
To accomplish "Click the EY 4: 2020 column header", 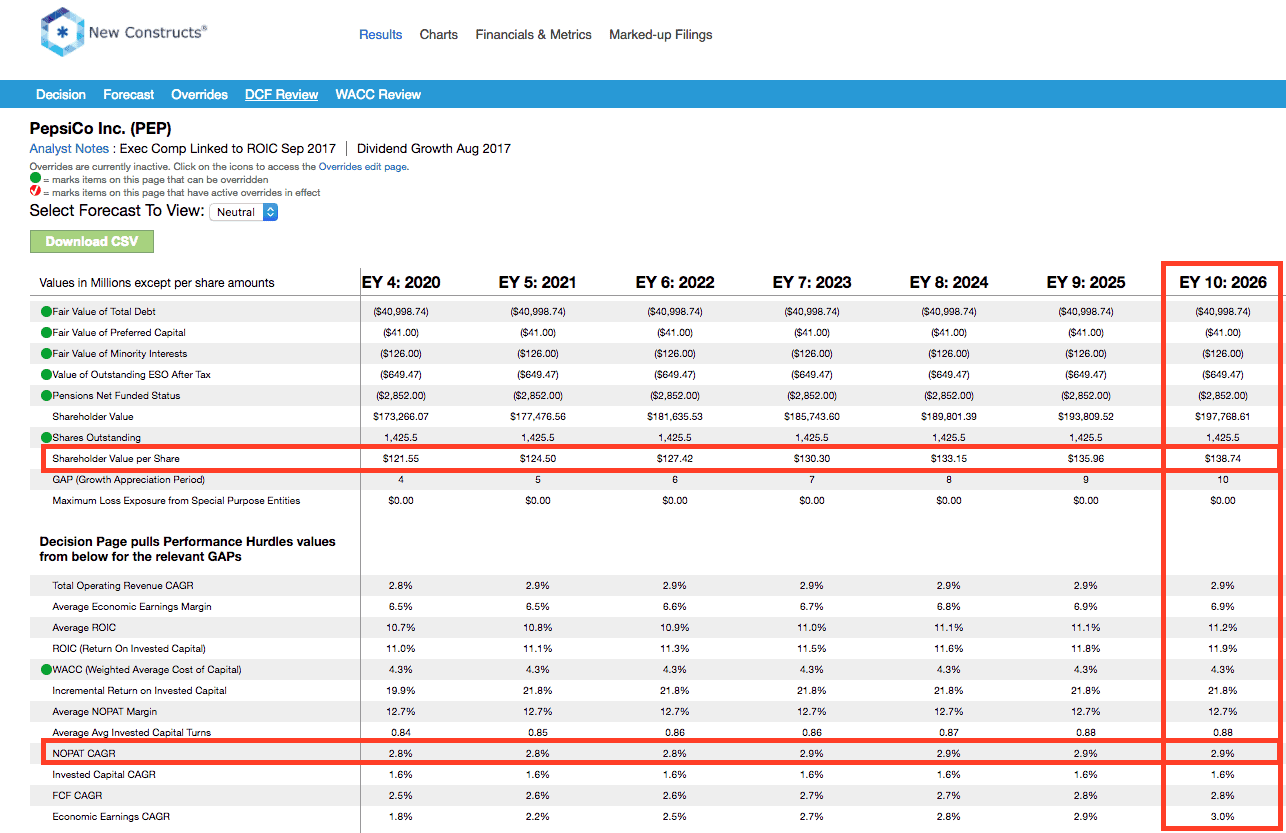I will point(401,283).
